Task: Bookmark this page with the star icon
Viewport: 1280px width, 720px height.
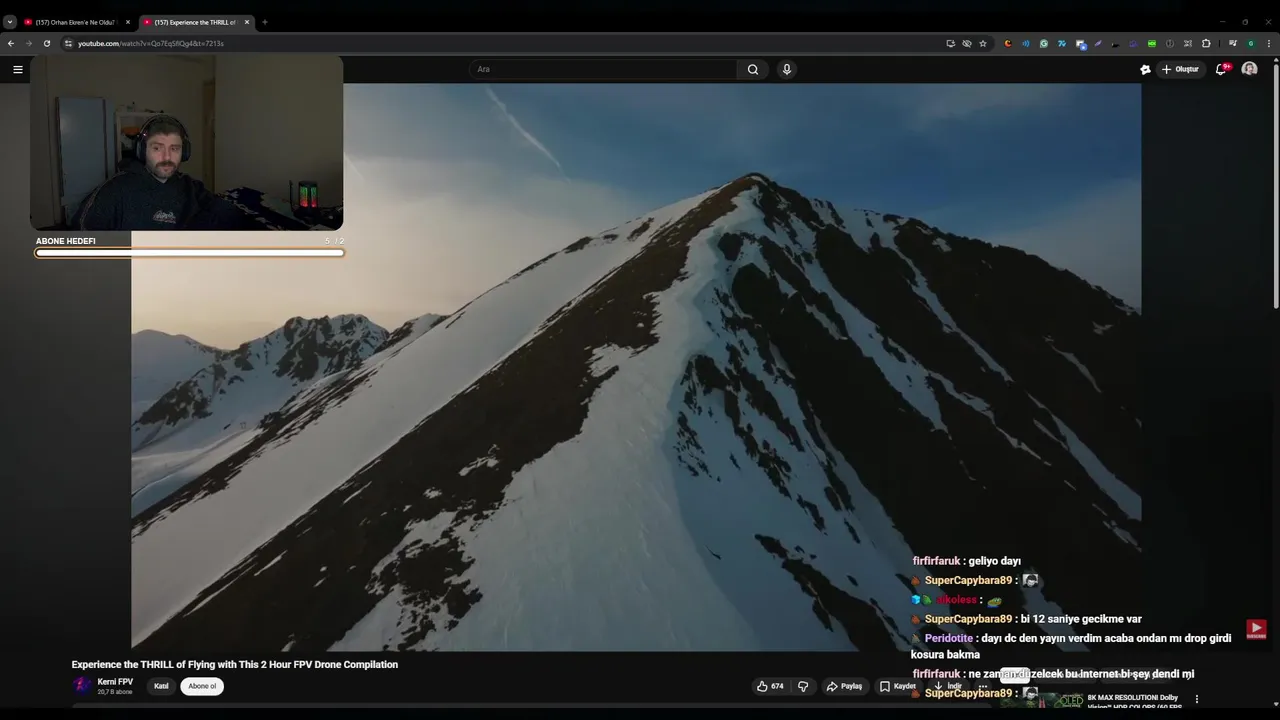Action: [983, 43]
